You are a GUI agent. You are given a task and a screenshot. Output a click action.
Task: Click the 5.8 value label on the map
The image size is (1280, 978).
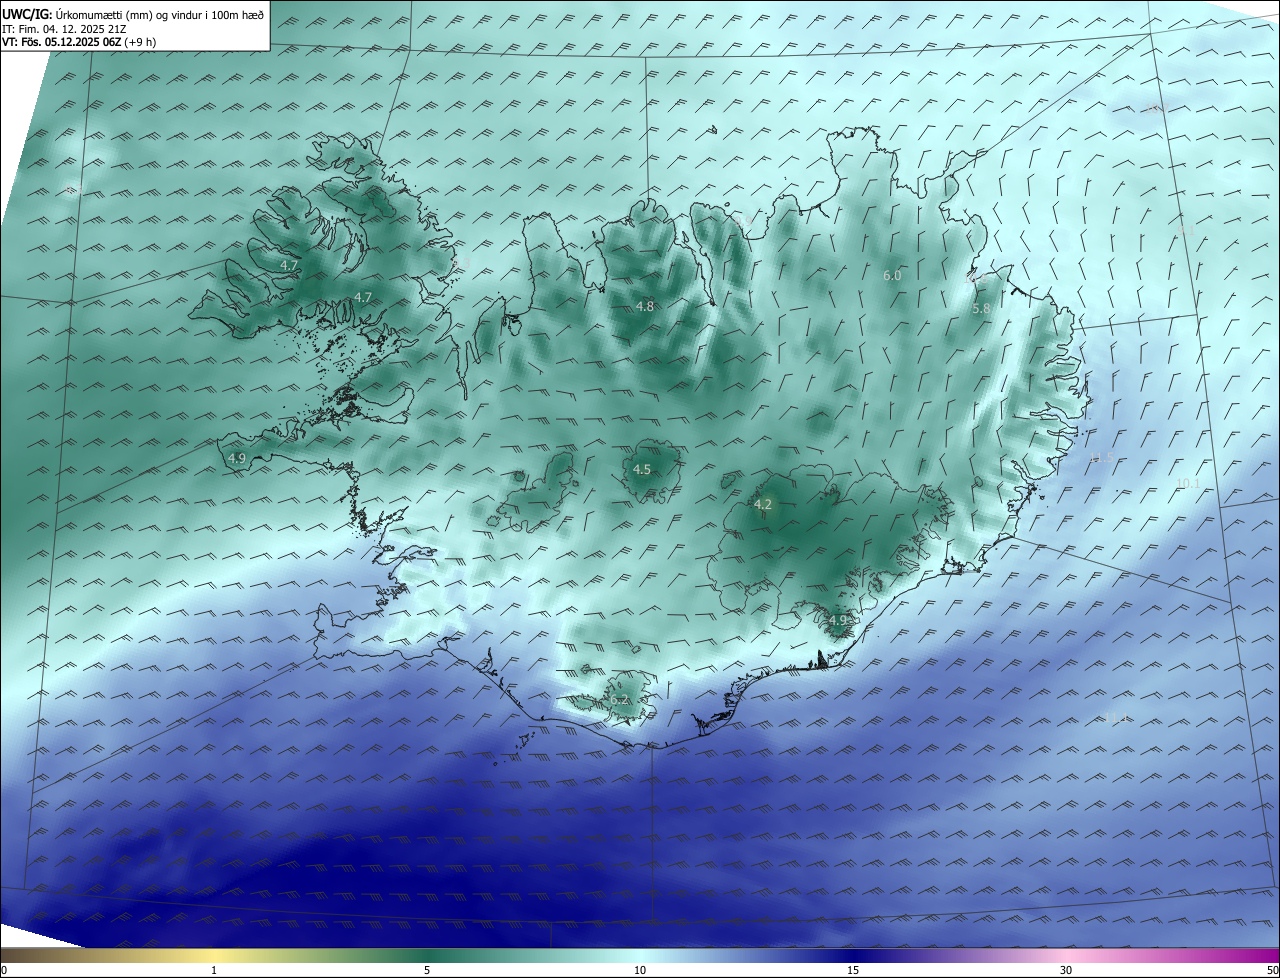point(981,309)
